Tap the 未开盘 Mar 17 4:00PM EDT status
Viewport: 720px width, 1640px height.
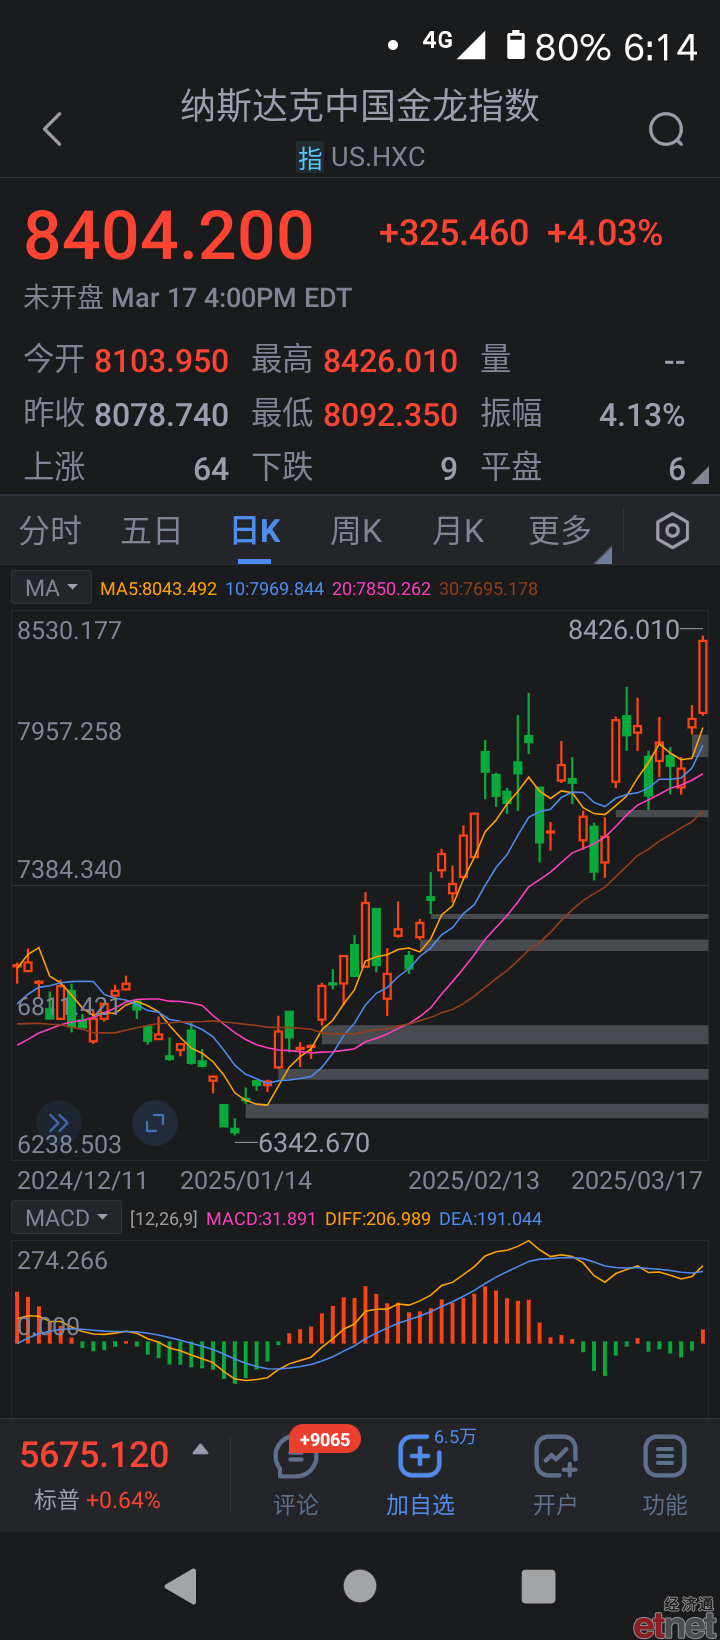(188, 298)
